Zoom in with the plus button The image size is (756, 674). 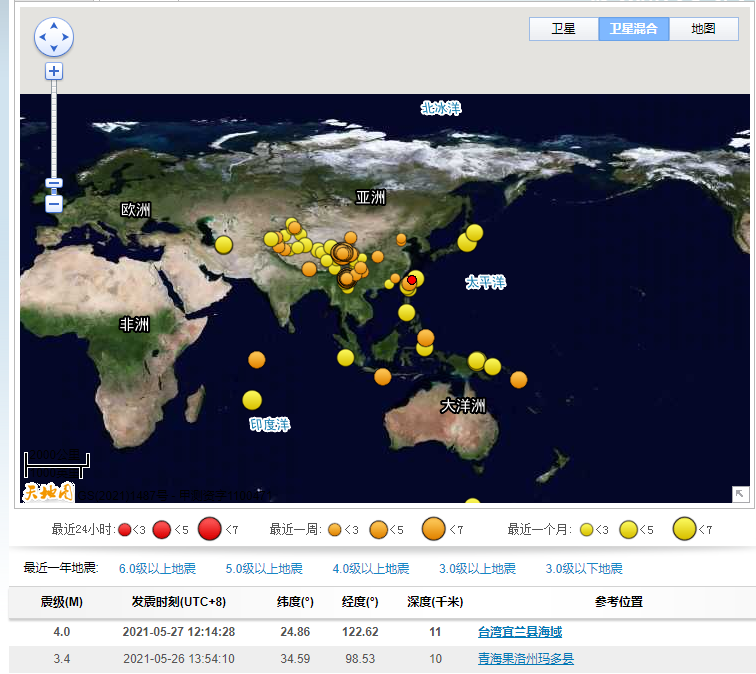54,71
